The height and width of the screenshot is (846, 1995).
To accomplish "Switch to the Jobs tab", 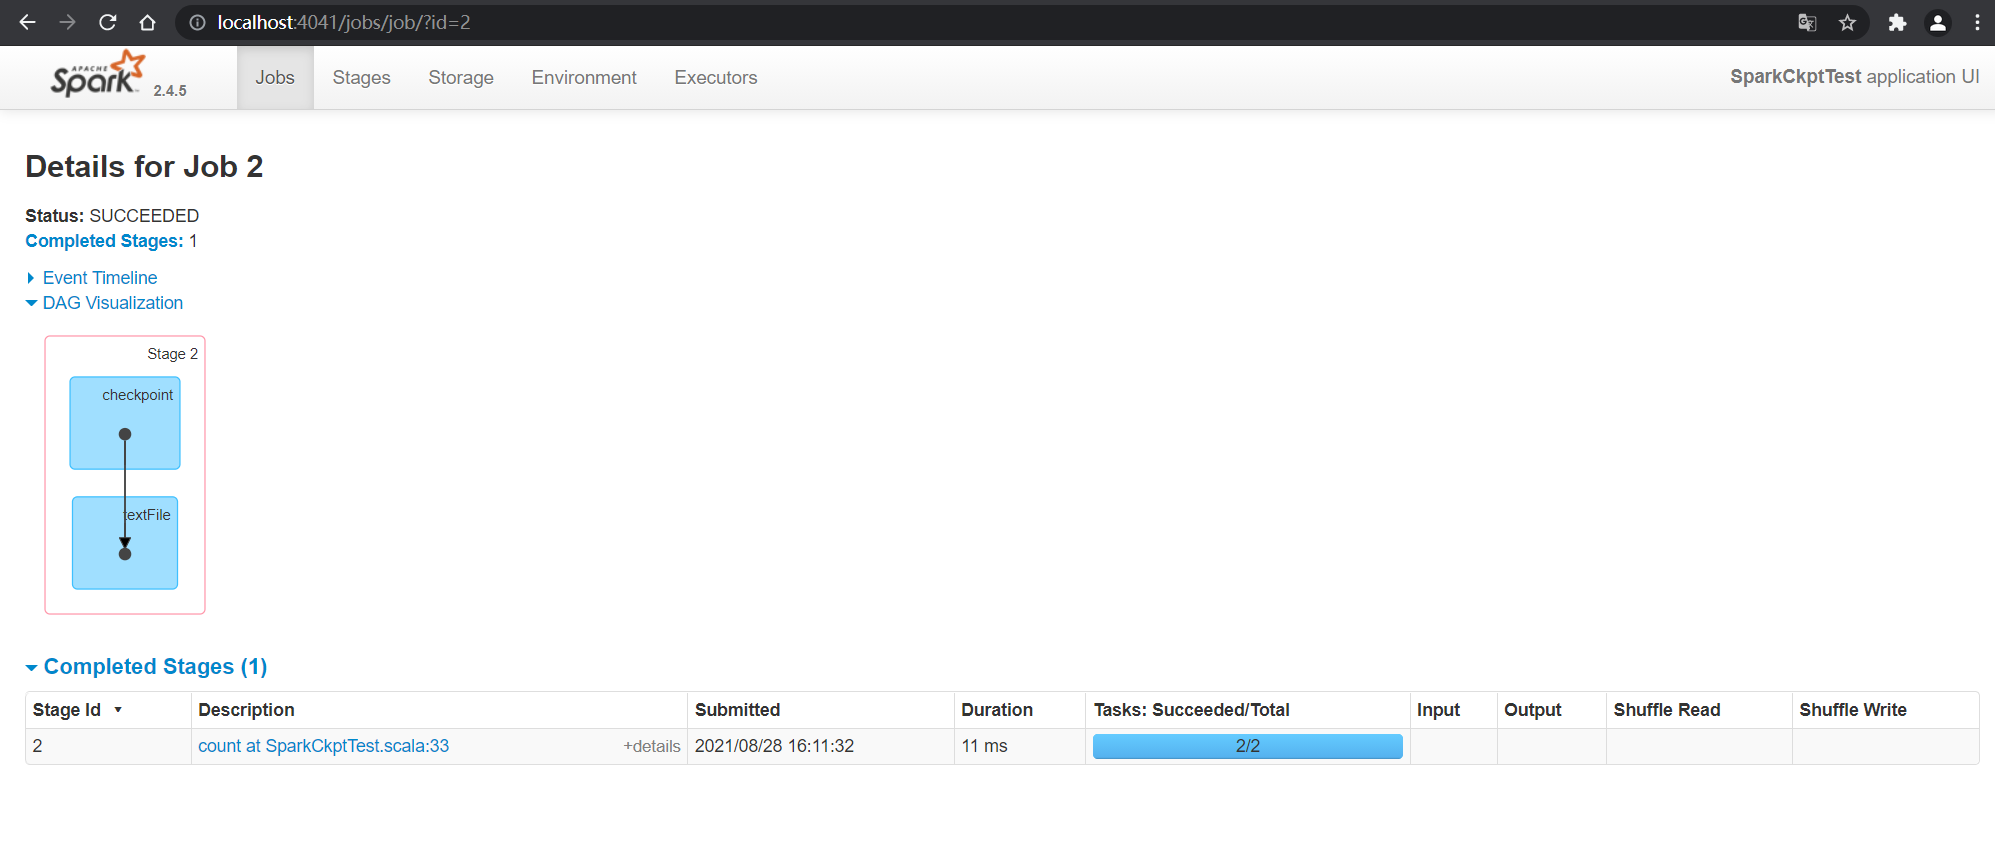I will pos(275,77).
